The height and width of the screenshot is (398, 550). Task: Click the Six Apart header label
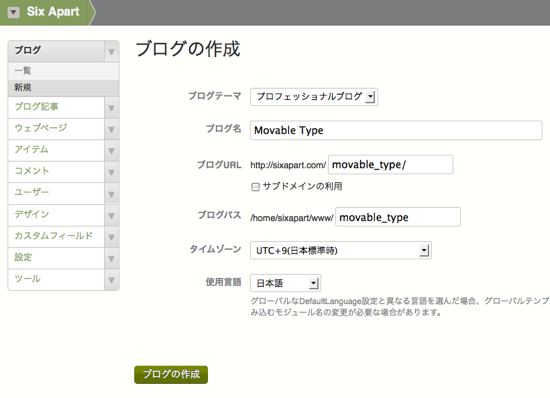[53, 12]
